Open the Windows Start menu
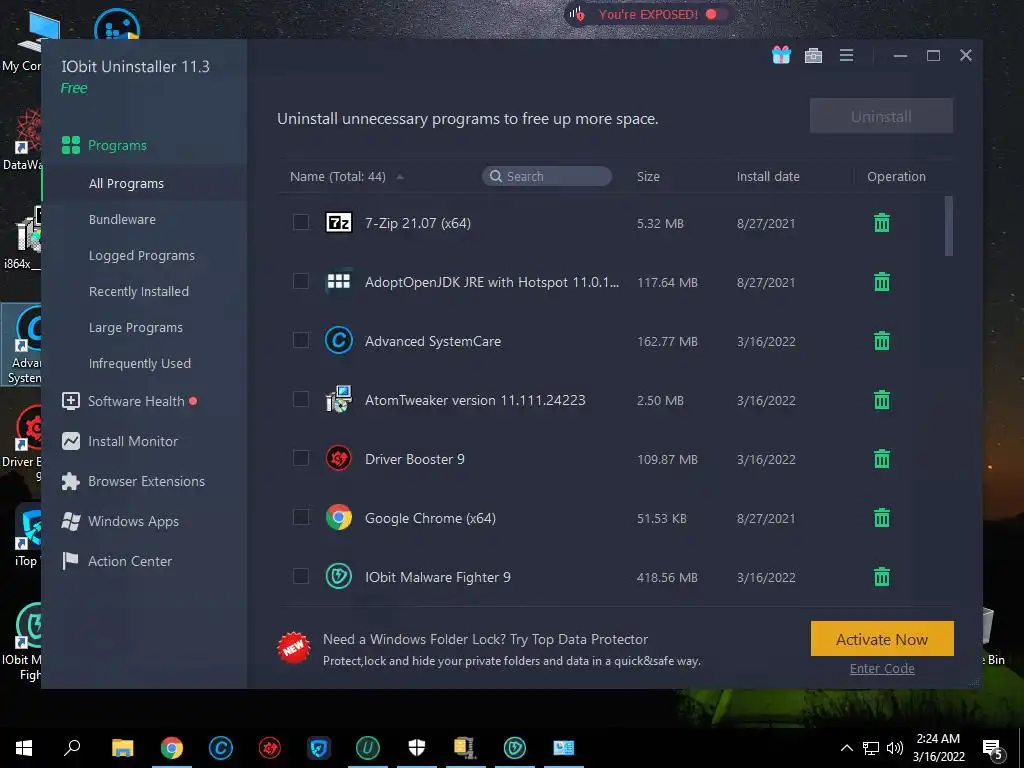1024x768 pixels. (24, 748)
